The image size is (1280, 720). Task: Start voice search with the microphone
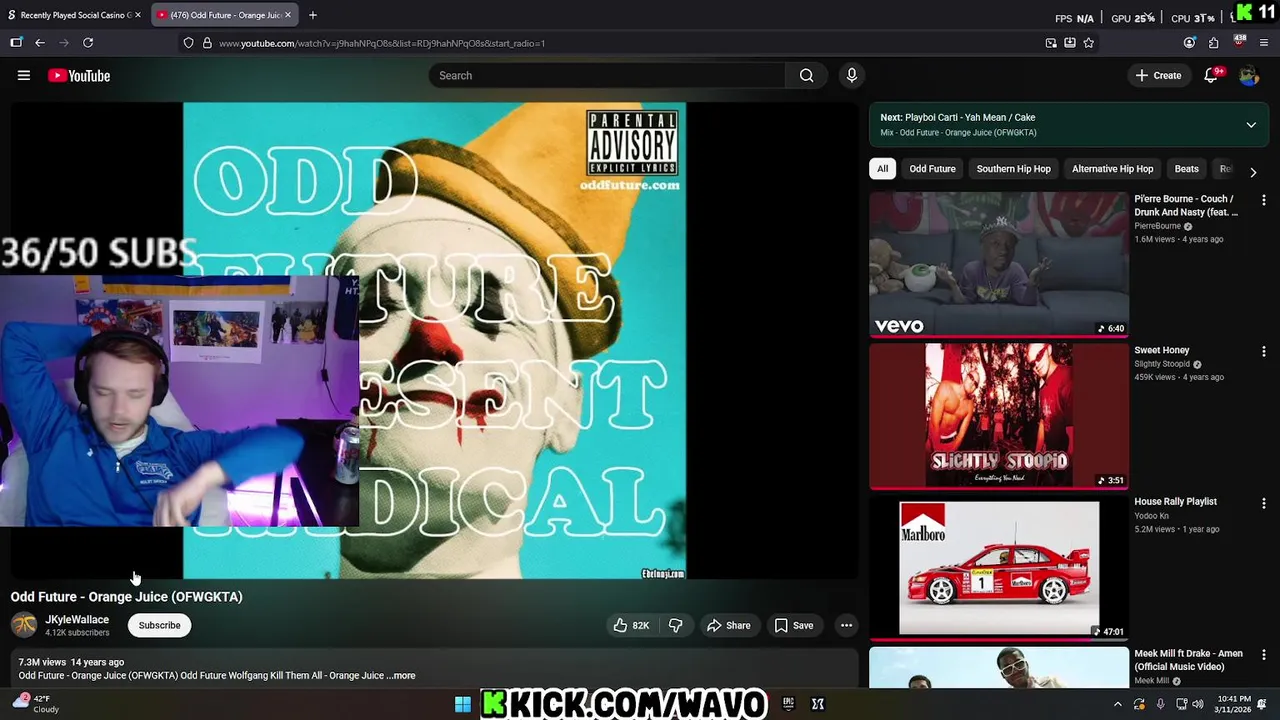coord(852,75)
